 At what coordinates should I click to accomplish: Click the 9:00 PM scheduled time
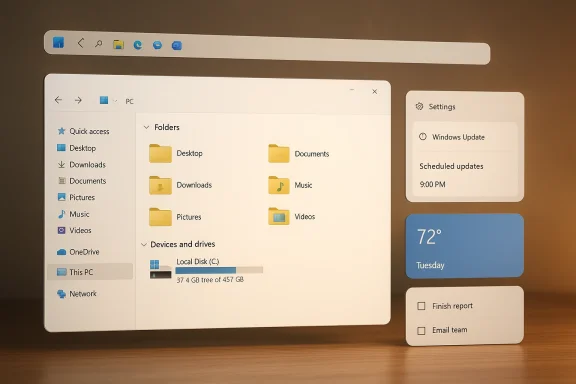coord(432,184)
